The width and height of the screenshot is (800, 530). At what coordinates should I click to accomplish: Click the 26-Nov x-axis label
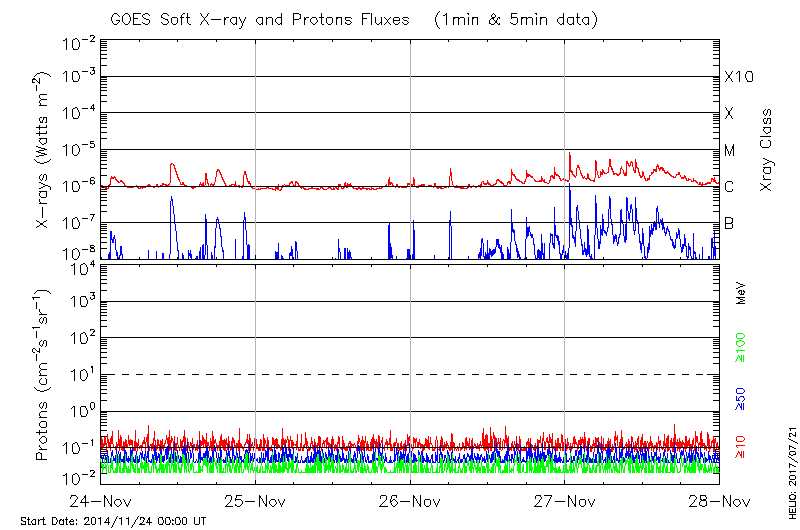coord(411,501)
